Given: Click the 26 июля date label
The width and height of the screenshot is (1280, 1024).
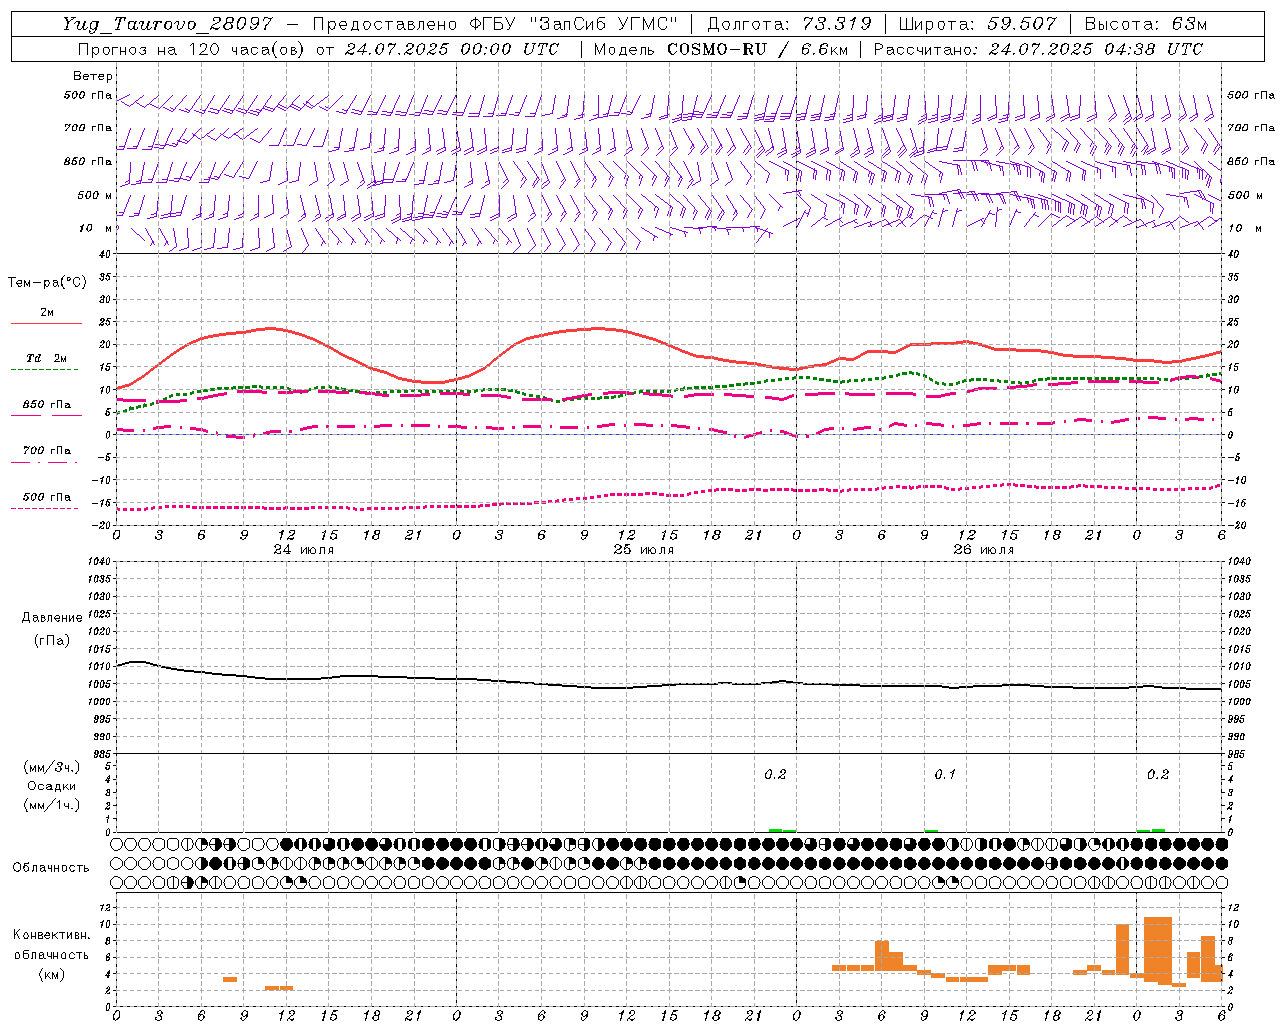Looking at the screenshot, I should pyautogui.click(x=984, y=550).
